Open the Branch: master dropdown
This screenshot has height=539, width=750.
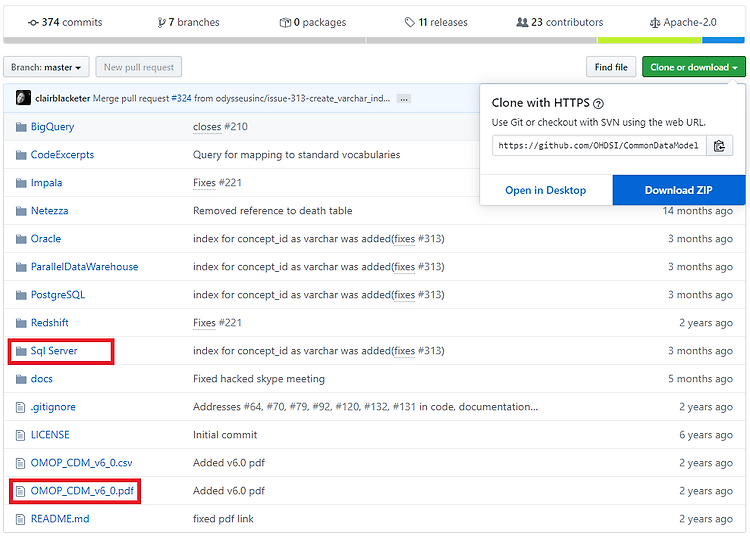click(x=46, y=67)
